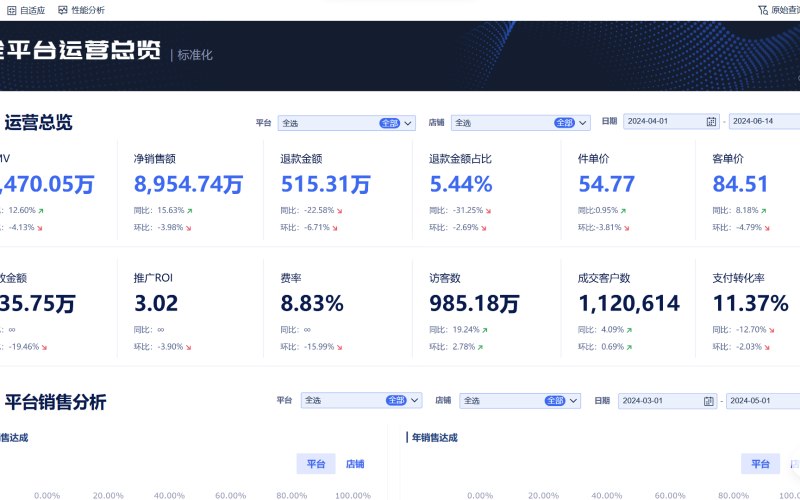Click 访客数 value 985.18万
The height and width of the screenshot is (500, 800).
(474, 304)
